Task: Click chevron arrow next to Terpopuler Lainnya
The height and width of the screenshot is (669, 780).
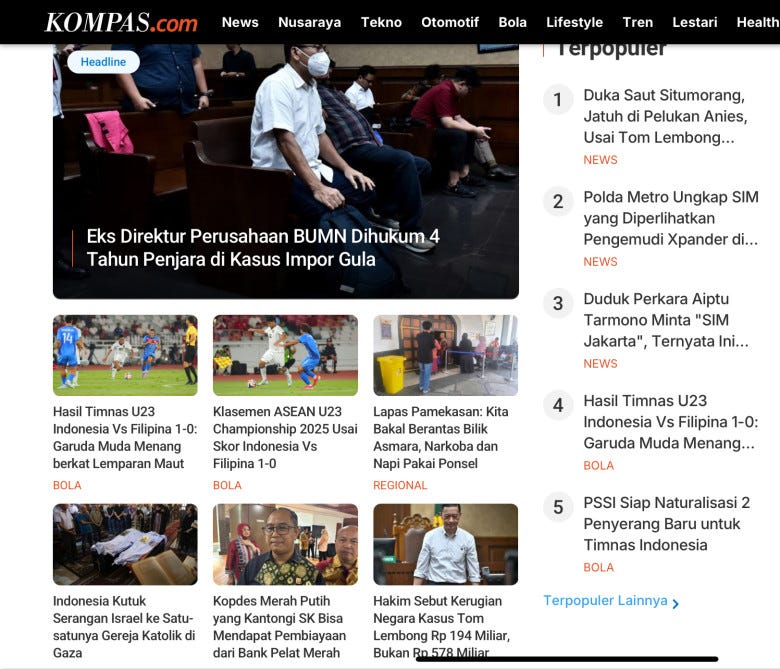Action: tap(675, 603)
